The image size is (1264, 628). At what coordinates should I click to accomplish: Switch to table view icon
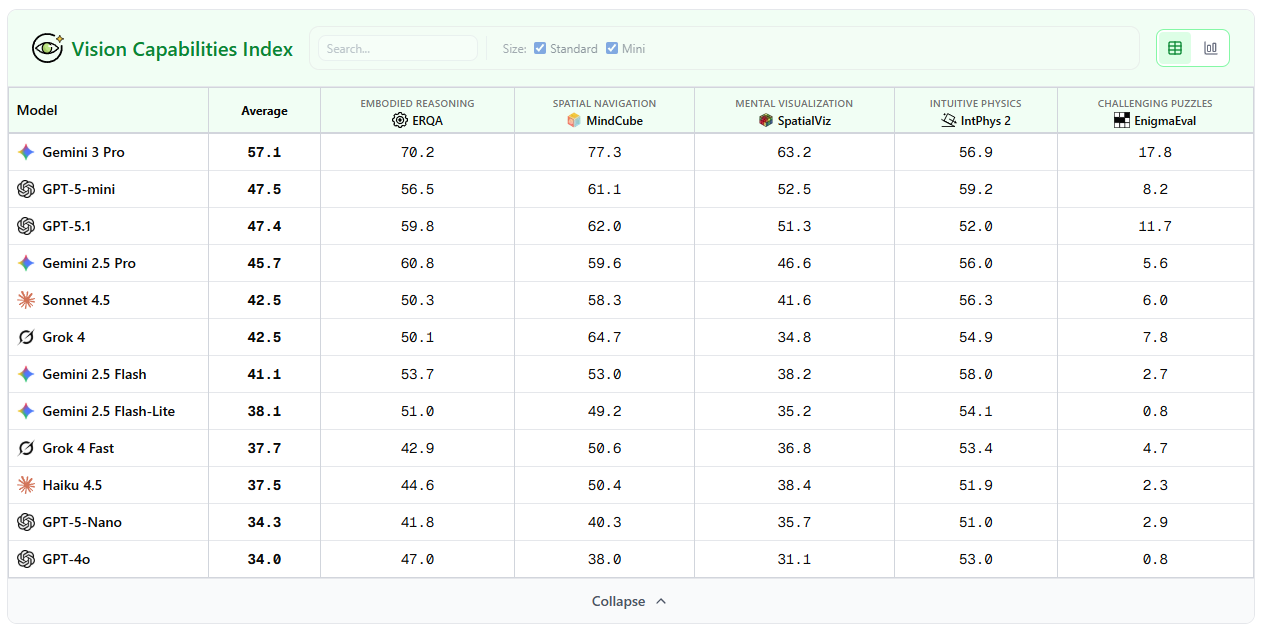pyautogui.click(x=1175, y=48)
